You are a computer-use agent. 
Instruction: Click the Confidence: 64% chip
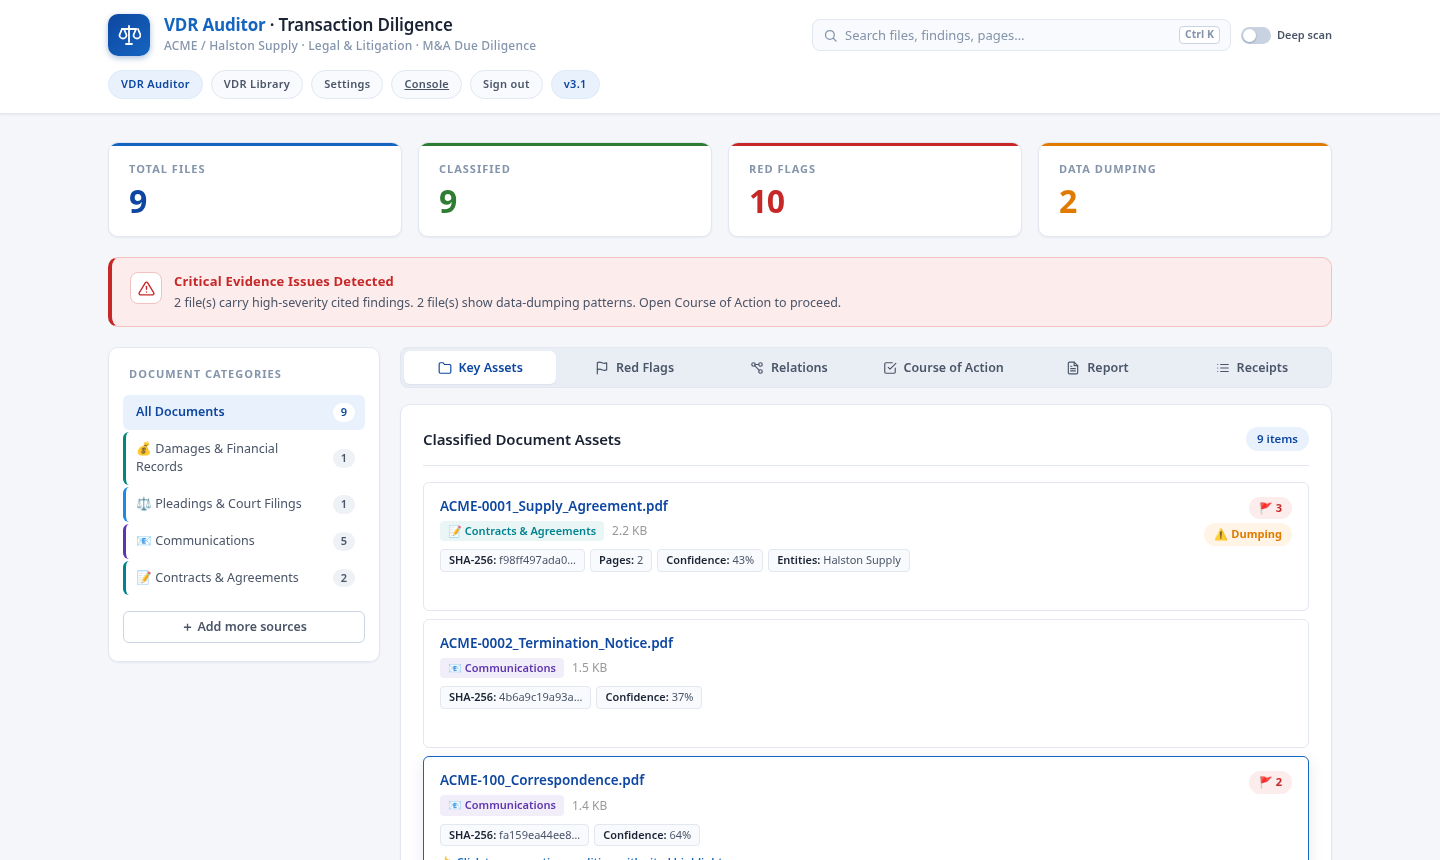647,835
